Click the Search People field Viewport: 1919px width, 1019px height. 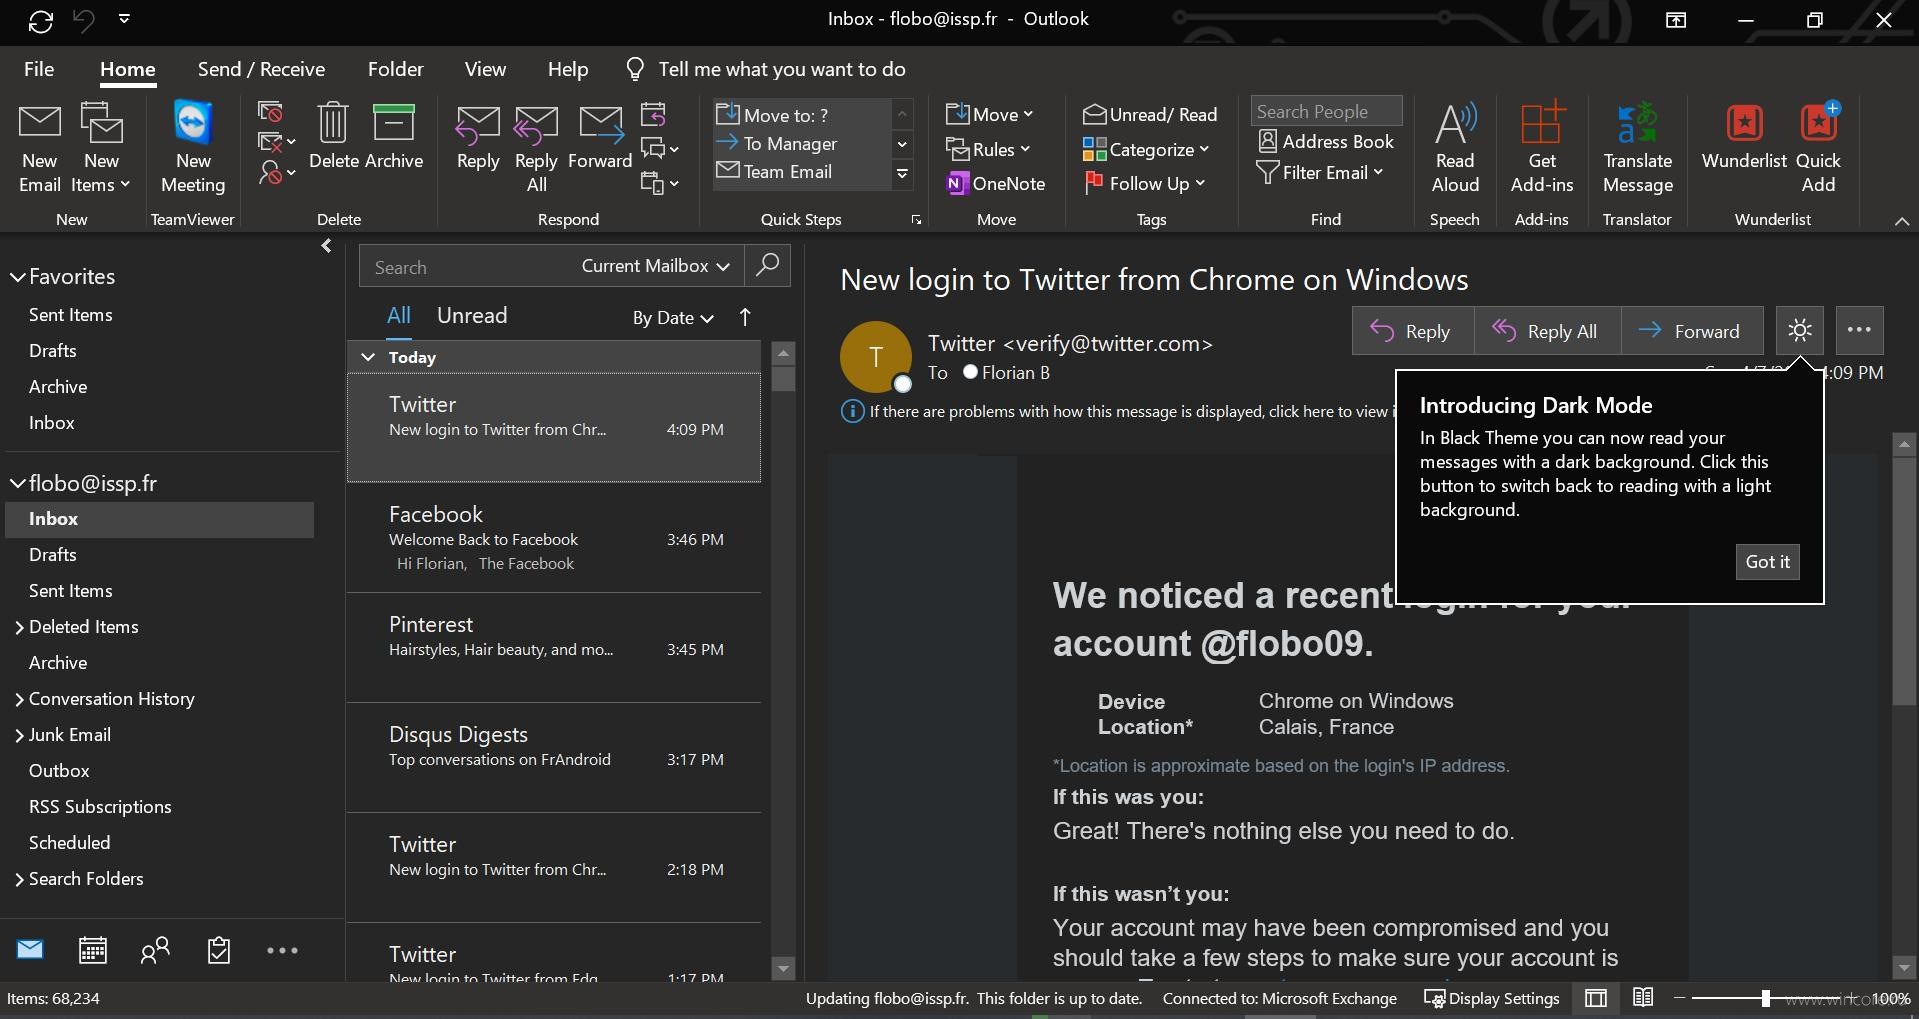(x=1325, y=110)
